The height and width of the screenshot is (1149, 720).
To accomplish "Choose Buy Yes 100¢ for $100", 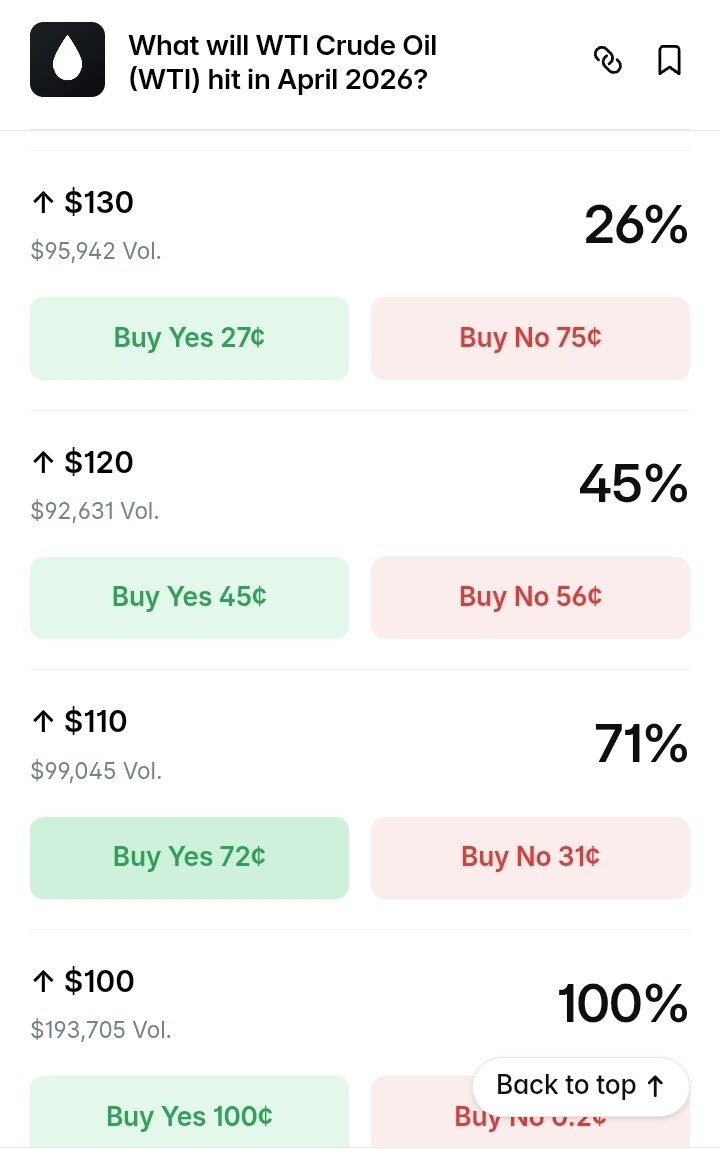I will 189,1115.
